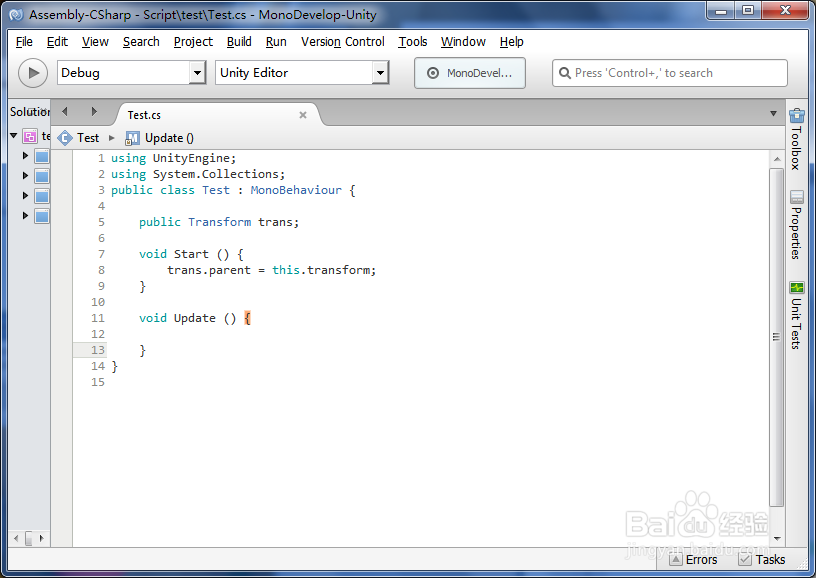816x578 pixels.
Task: Open the document tab list dropdown arrow
Action: click(x=773, y=113)
